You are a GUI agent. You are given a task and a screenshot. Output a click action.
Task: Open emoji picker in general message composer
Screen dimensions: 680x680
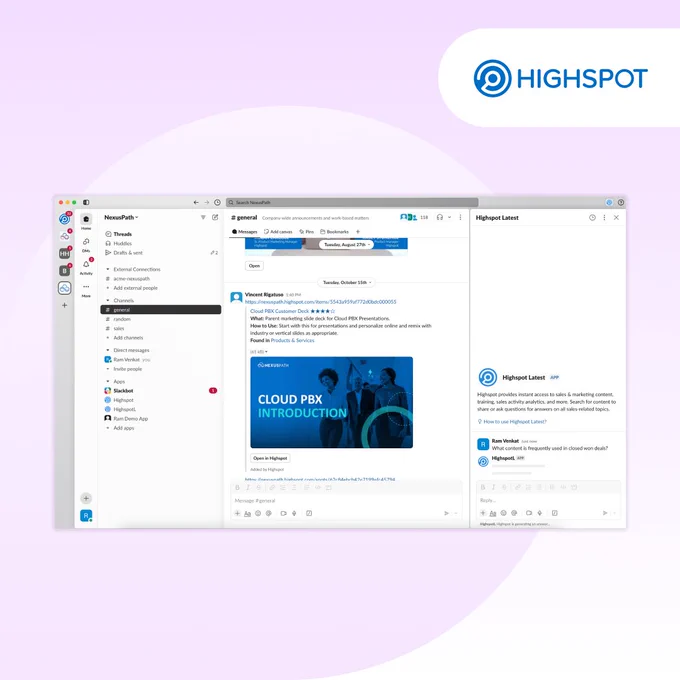[258, 513]
